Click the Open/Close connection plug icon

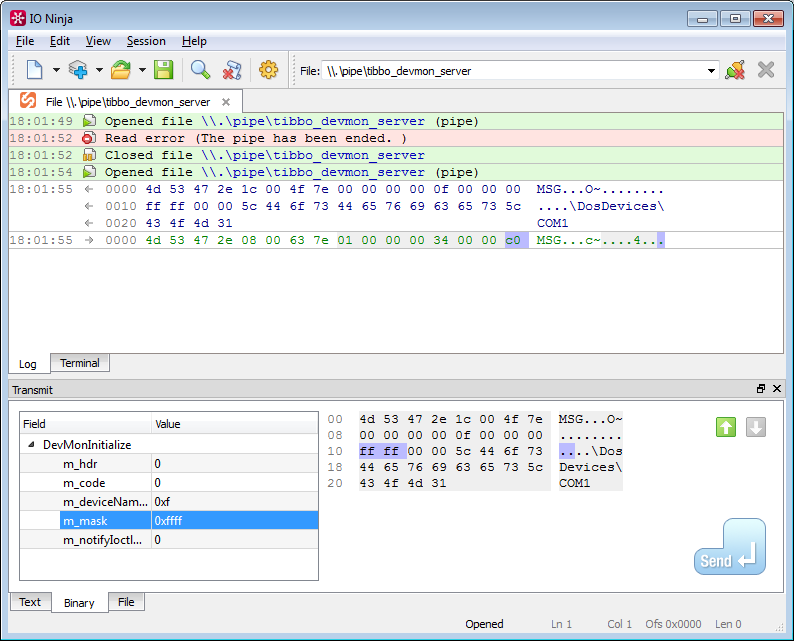click(735, 70)
